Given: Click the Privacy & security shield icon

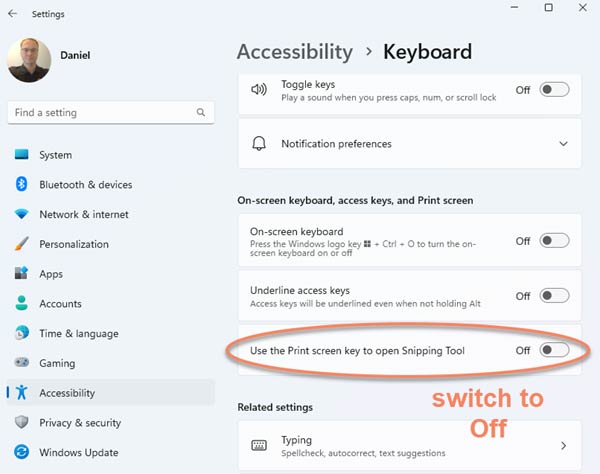Looking at the screenshot, I should [21, 422].
